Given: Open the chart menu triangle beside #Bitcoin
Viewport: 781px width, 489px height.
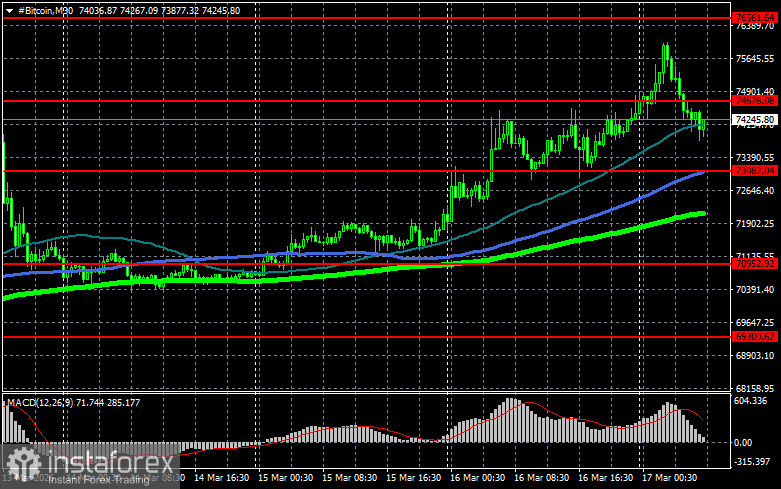Looking at the screenshot, I should (x=9, y=11).
